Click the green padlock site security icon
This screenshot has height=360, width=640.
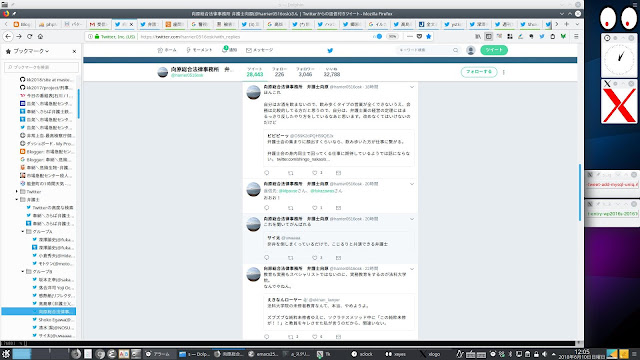point(97,36)
